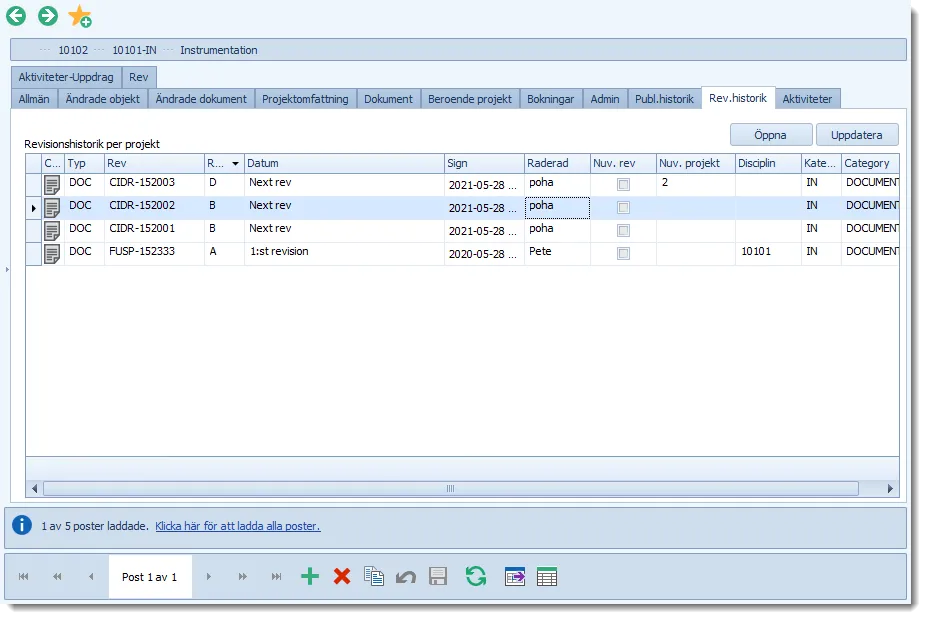Click the document icon in CIDR-152001 row

52,231
